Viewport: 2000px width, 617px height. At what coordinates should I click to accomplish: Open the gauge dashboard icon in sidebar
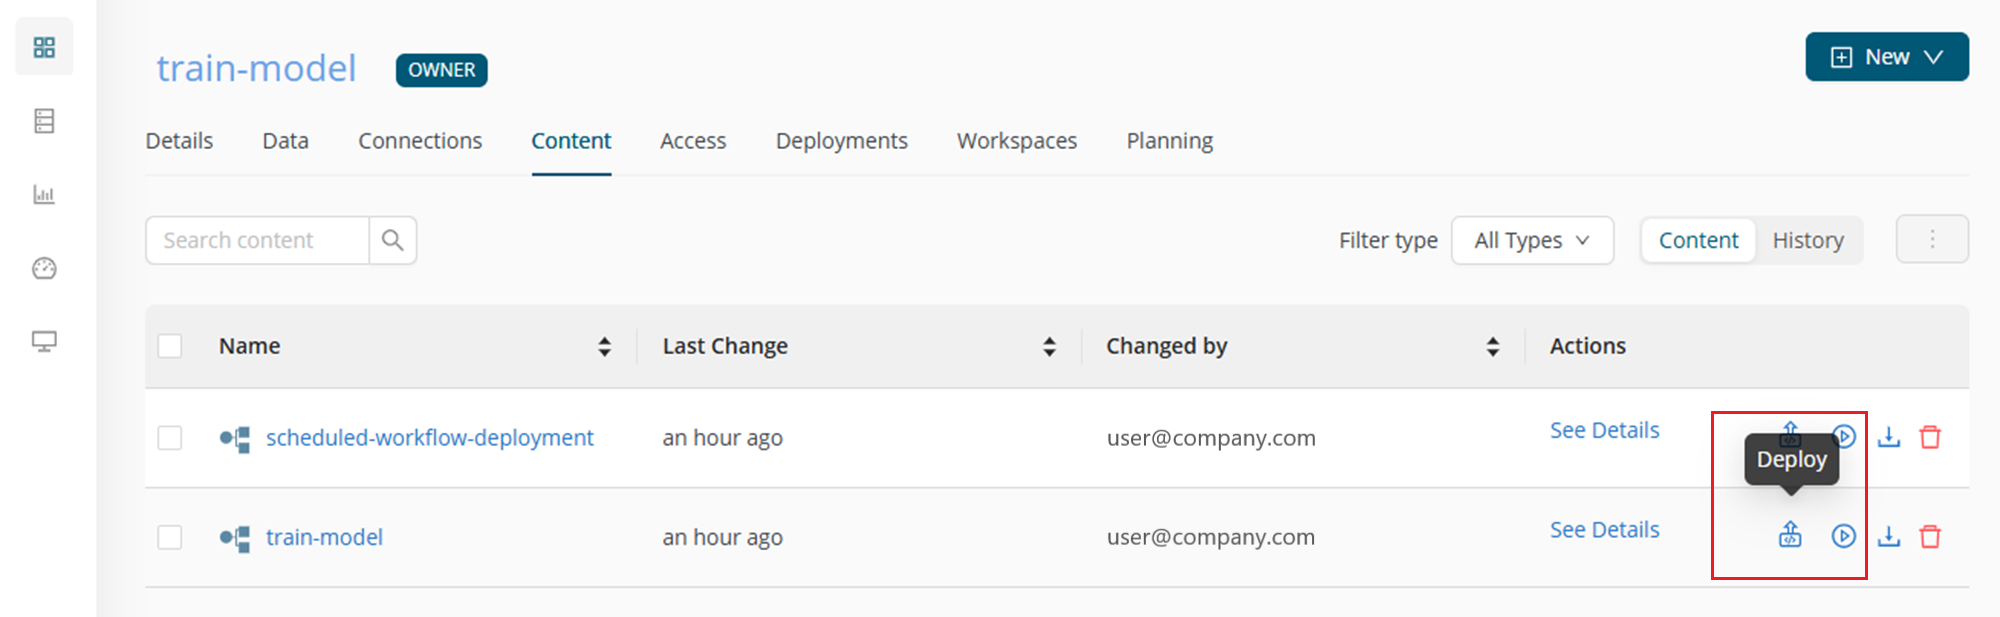[x=44, y=268]
